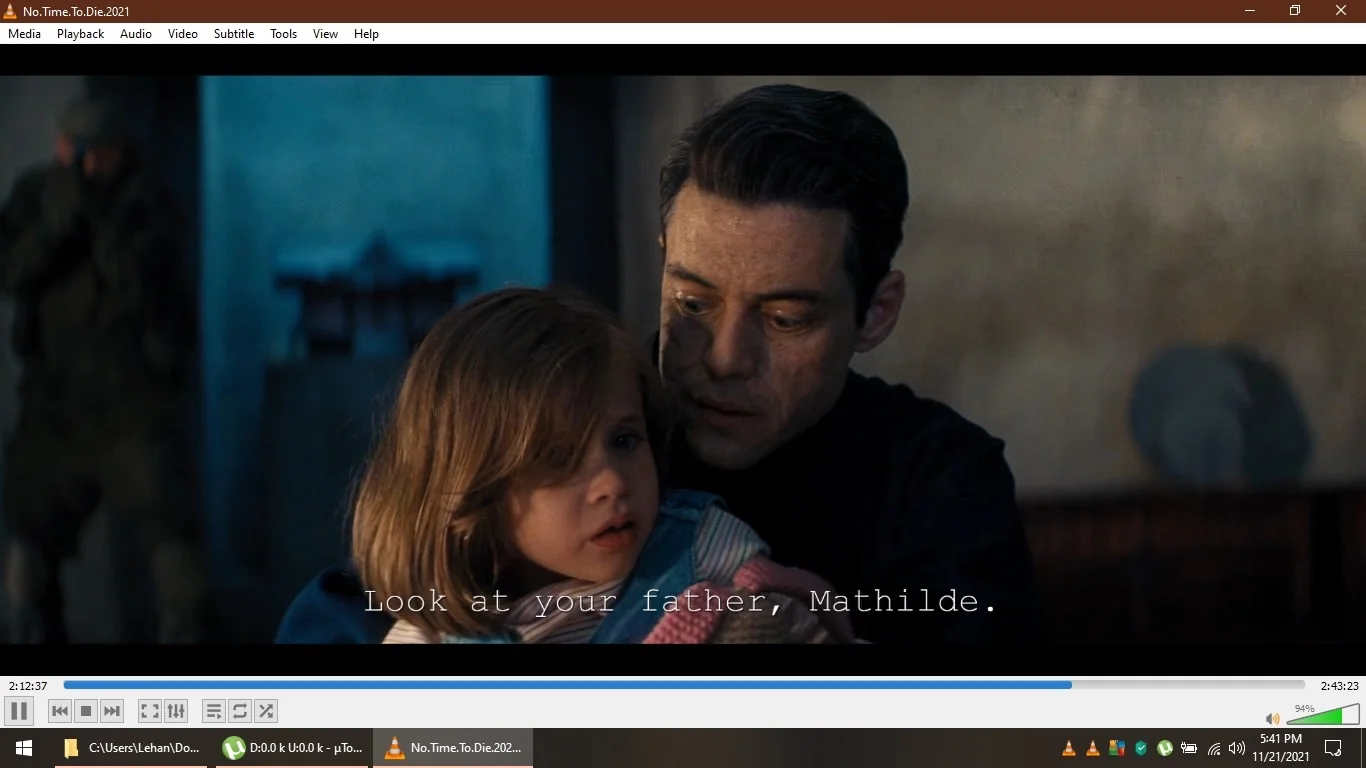Open the Windows Start menu
Image resolution: width=1366 pixels, height=768 pixels.
[24, 748]
